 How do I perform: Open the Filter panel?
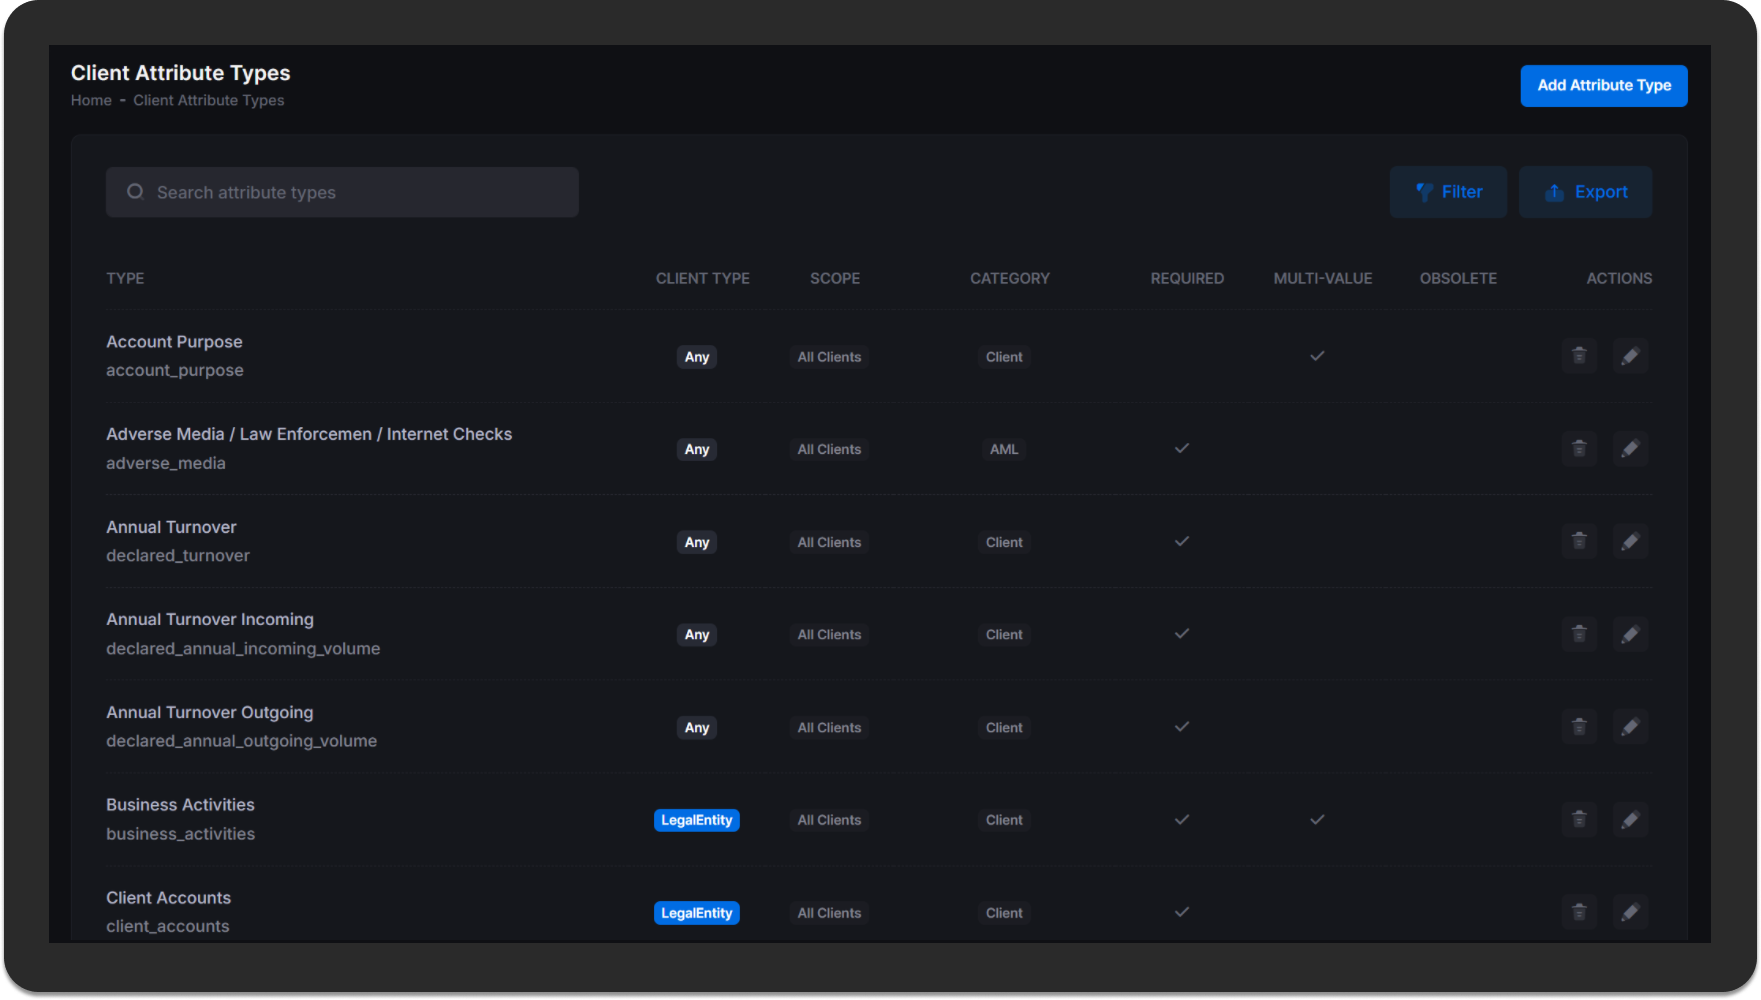1448,191
